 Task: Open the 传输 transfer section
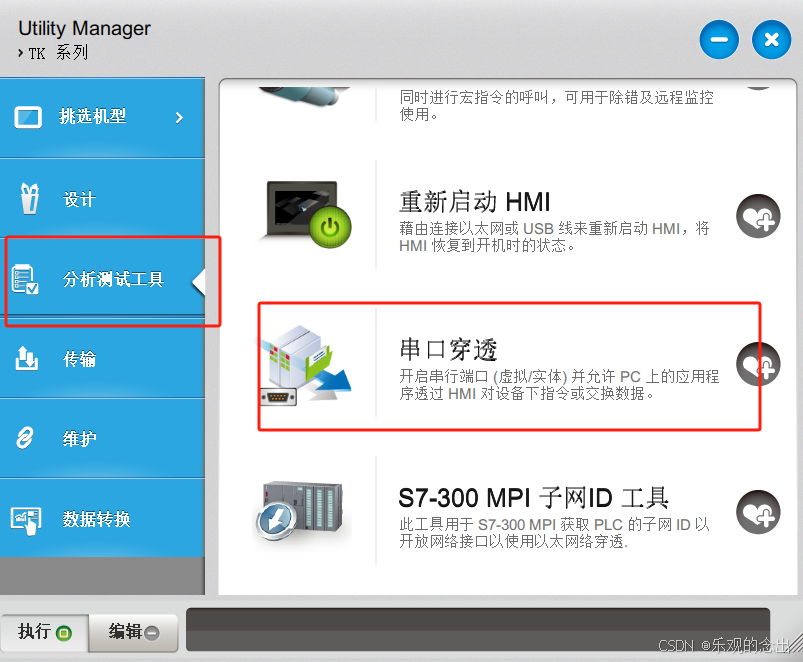tap(102, 358)
